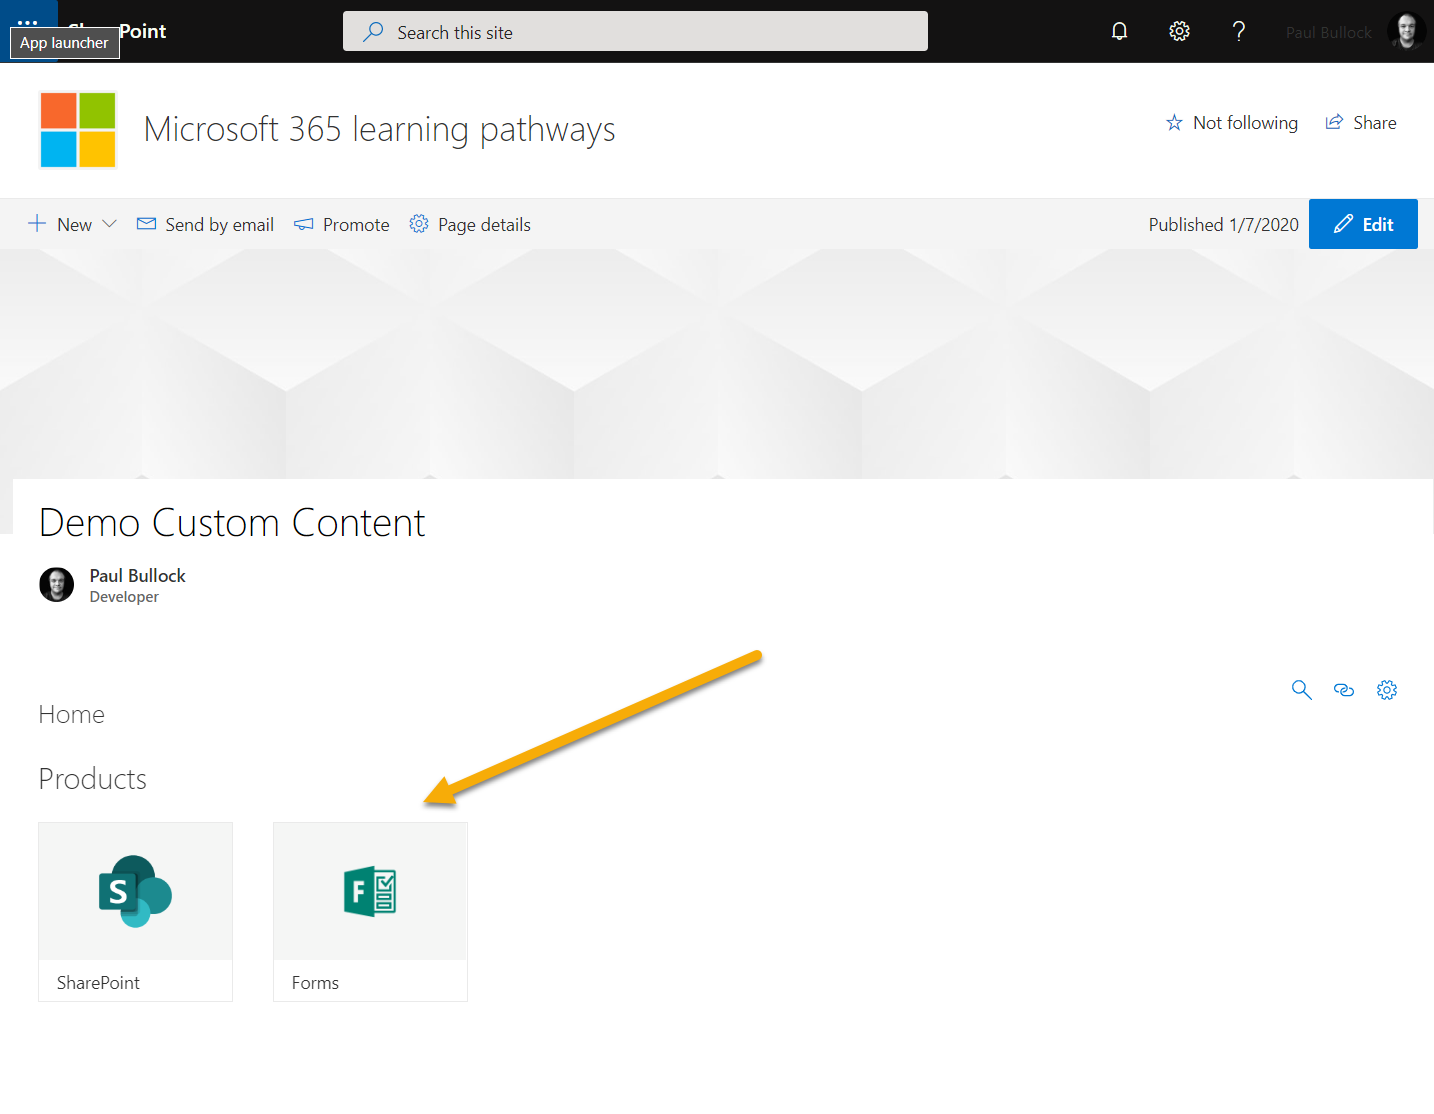Click the search icon in the learning pathways web part
Image resolution: width=1434 pixels, height=1114 pixels.
(1301, 689)
